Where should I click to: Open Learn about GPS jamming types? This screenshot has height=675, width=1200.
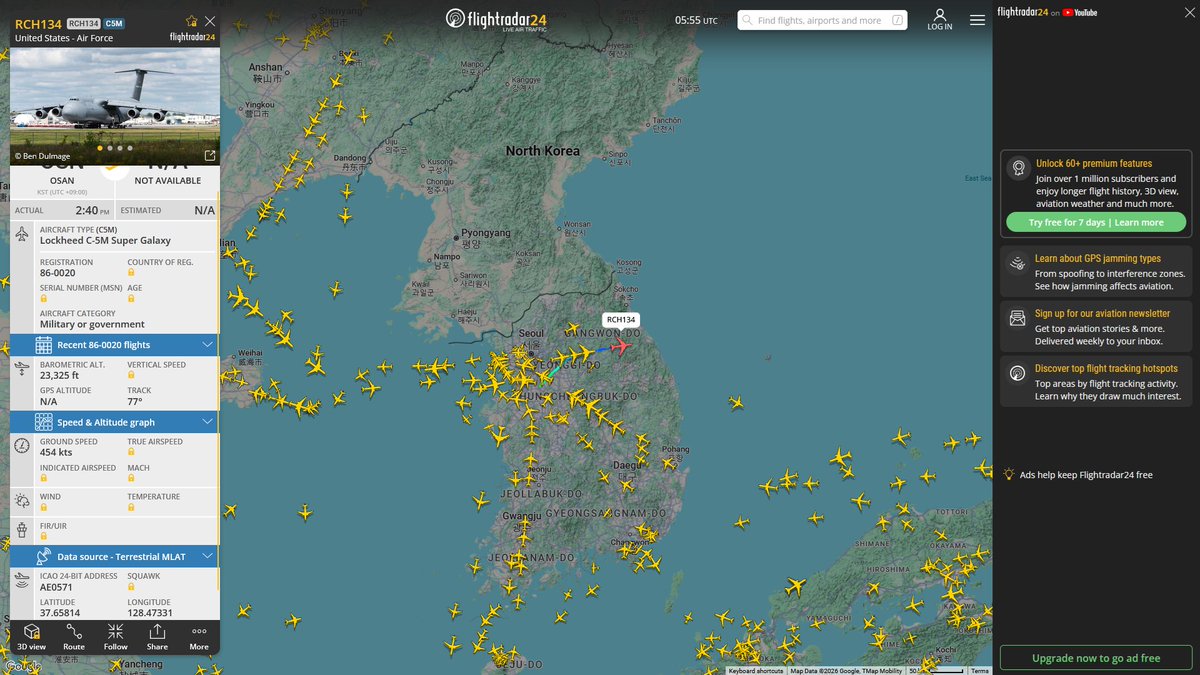tap(1097, 272)
